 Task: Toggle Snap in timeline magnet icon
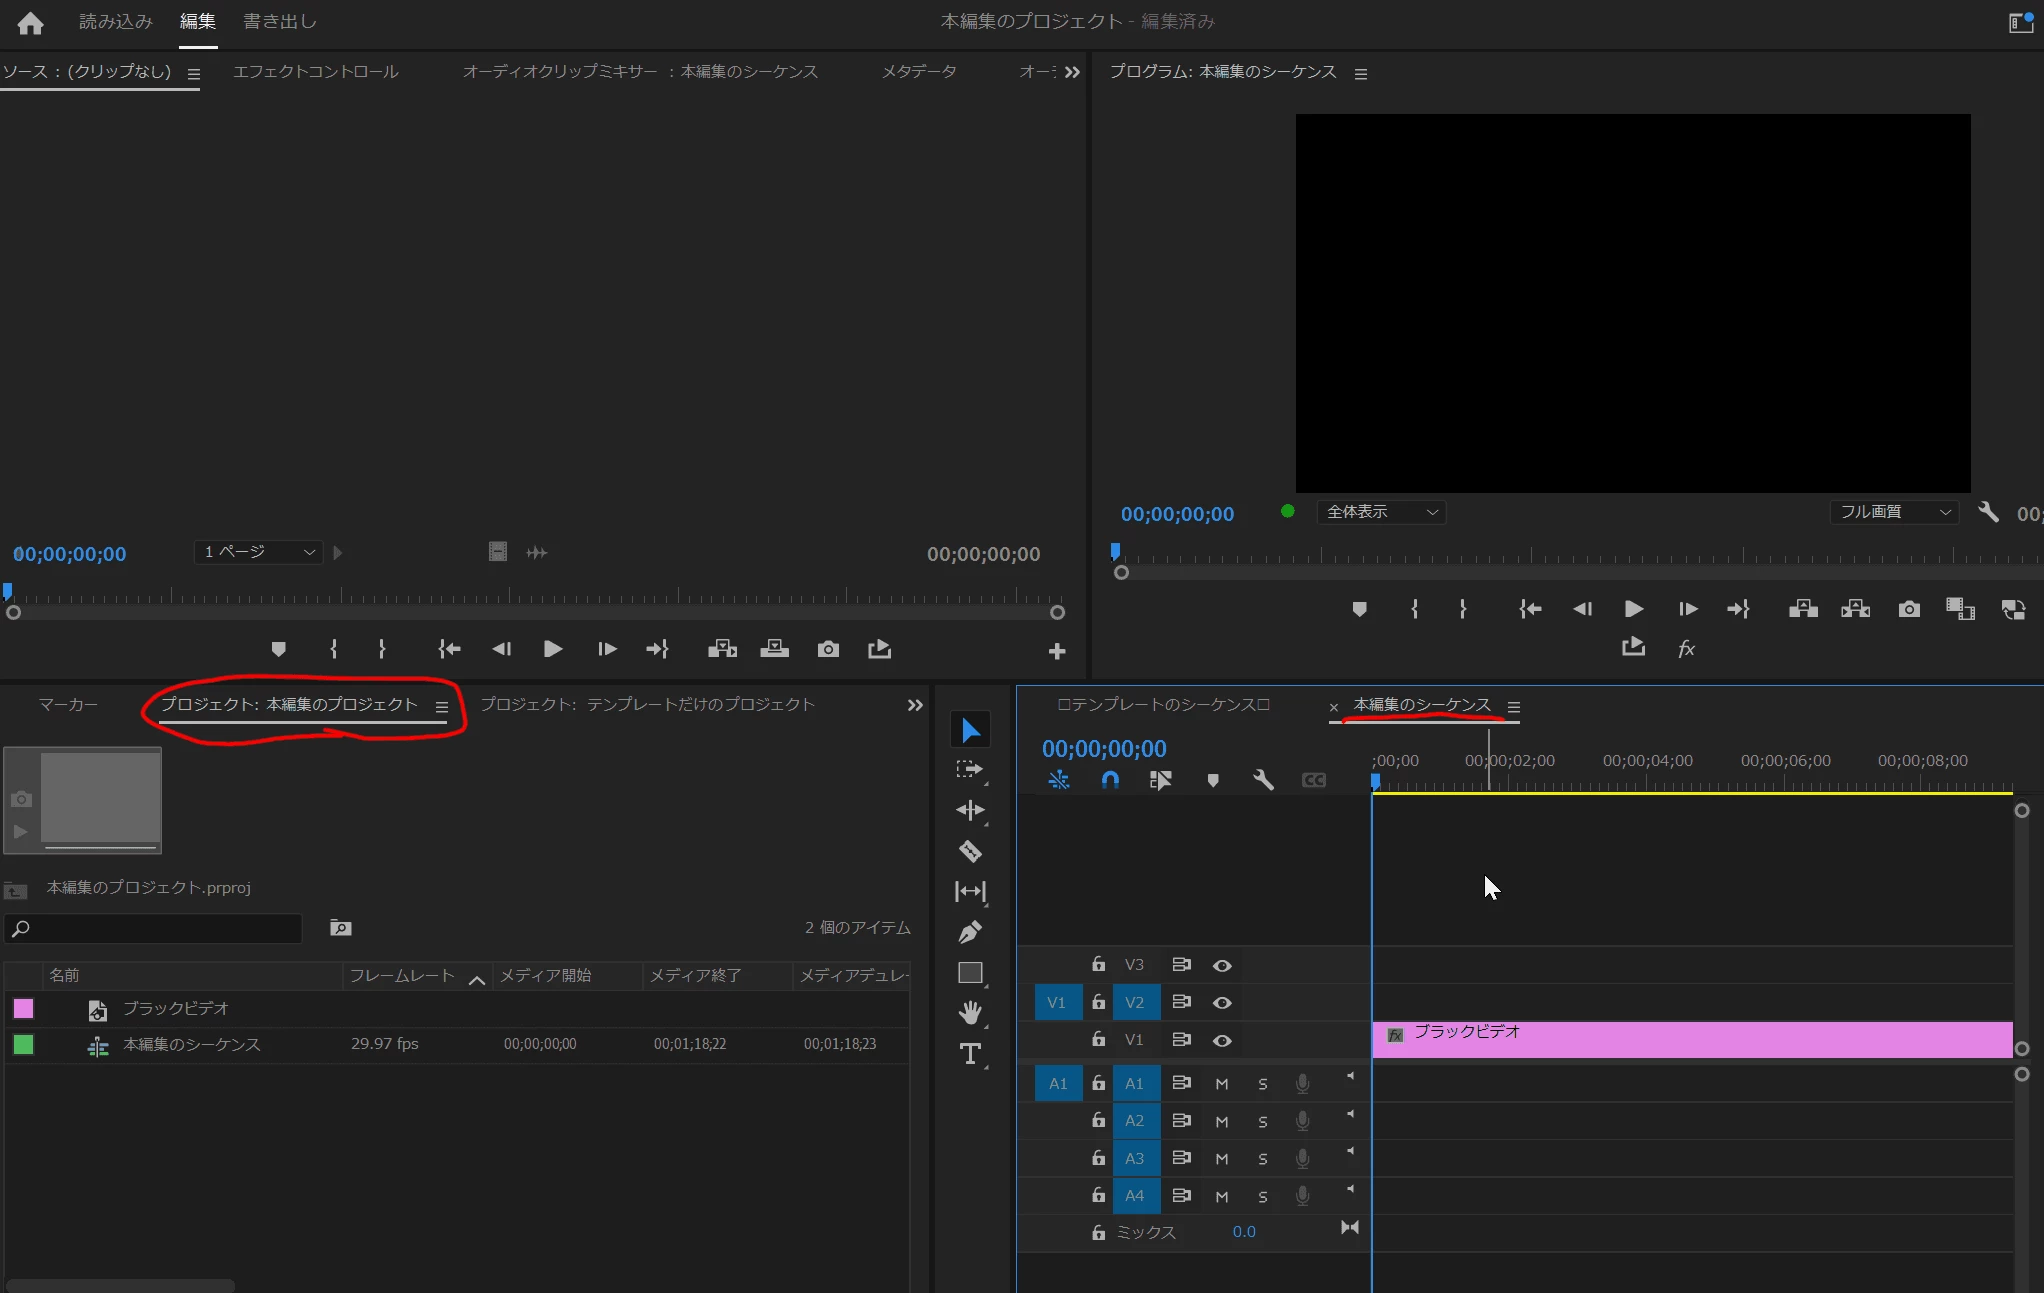[1110, 780]
